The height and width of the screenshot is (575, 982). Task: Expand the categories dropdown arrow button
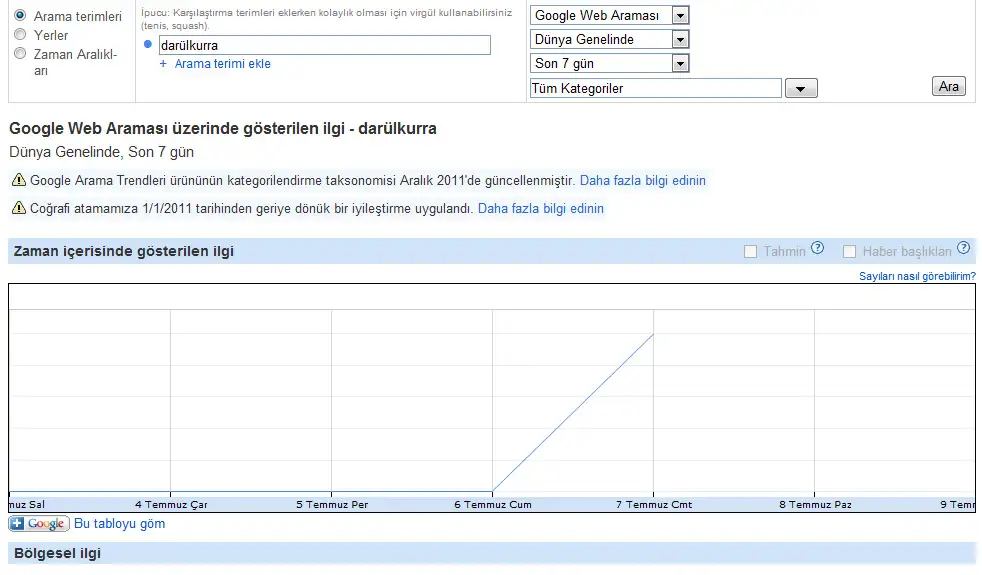click(x=801, y=88)
